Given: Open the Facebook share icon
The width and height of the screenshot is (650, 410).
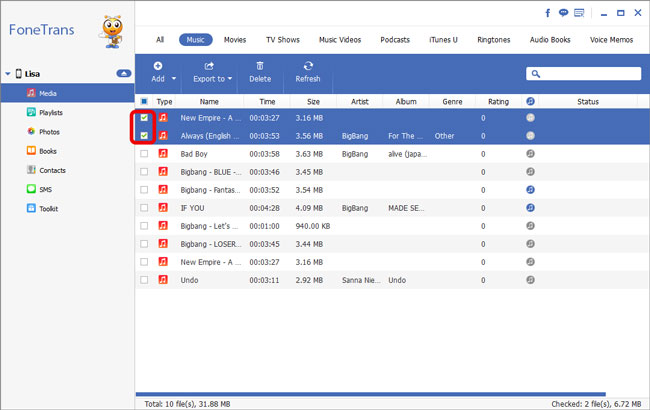Looking at the screenshot, I should [548, 13].
